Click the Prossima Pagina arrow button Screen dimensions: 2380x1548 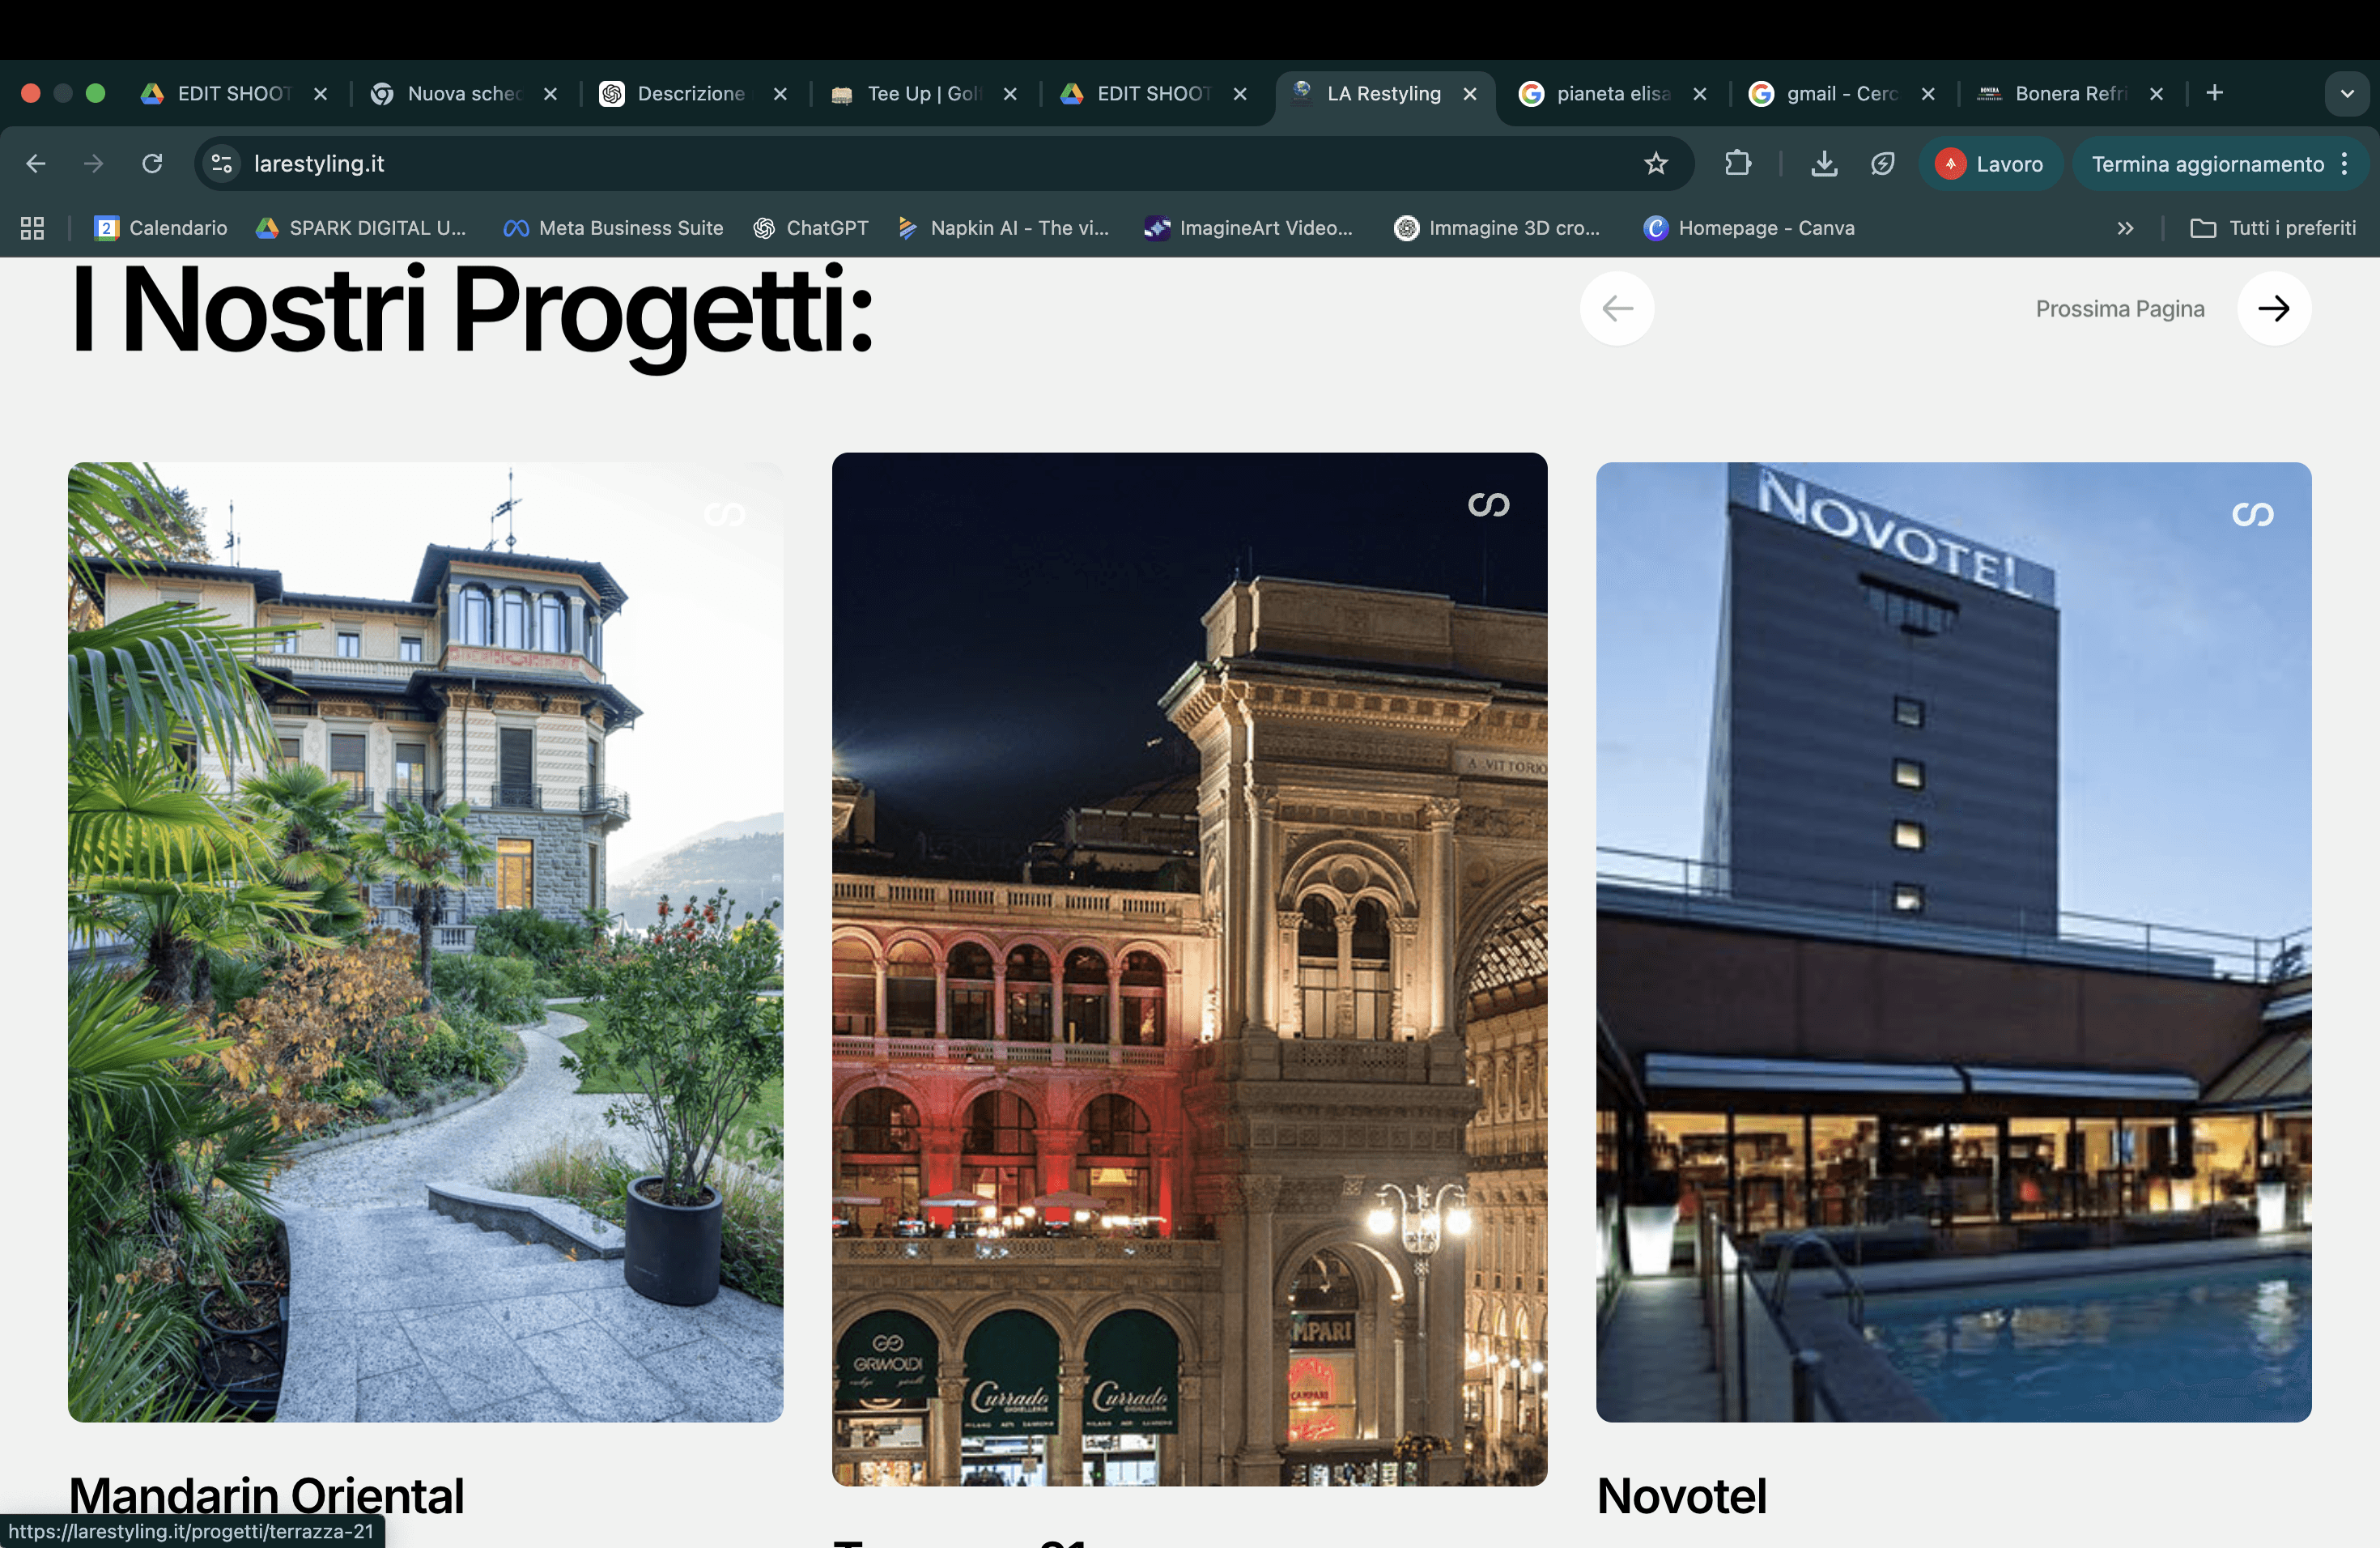[2273, 309]
